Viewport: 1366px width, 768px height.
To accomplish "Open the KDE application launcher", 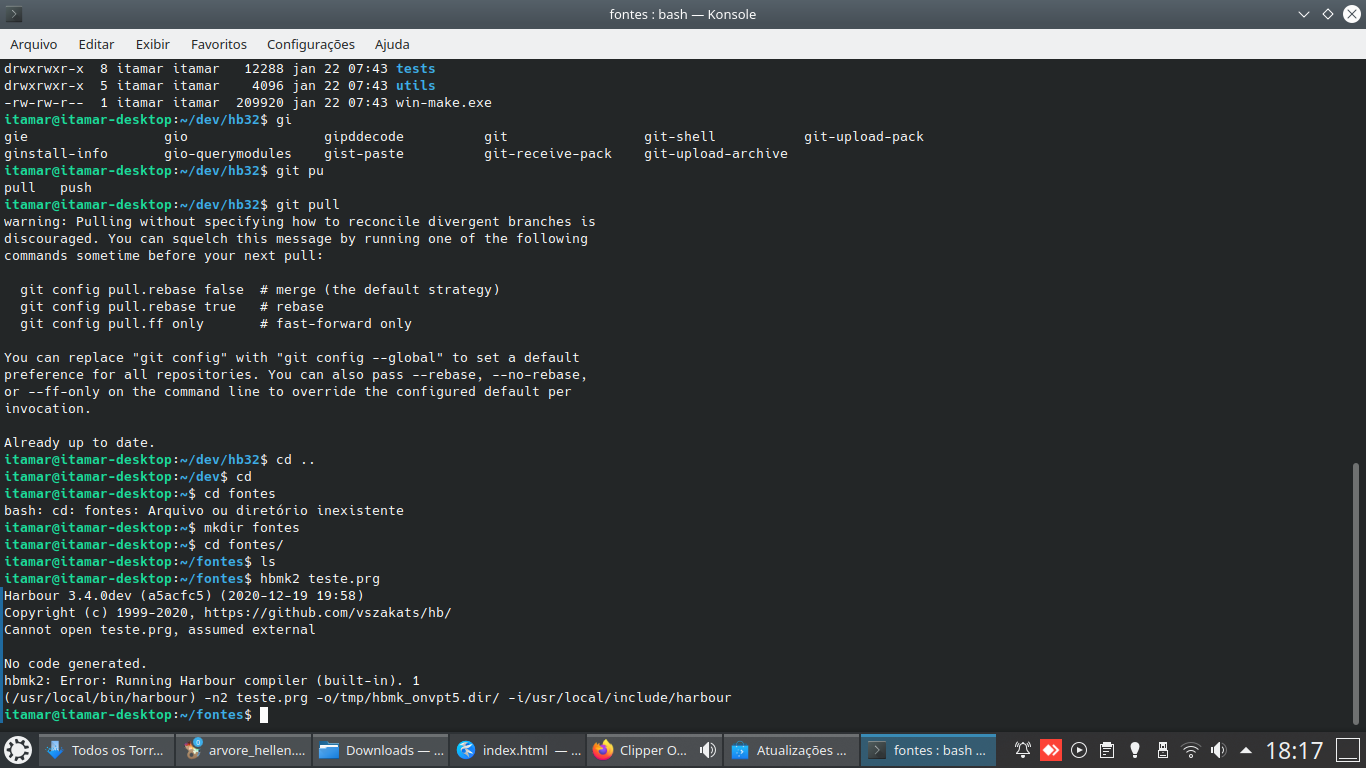I will (x=18, y=750).
